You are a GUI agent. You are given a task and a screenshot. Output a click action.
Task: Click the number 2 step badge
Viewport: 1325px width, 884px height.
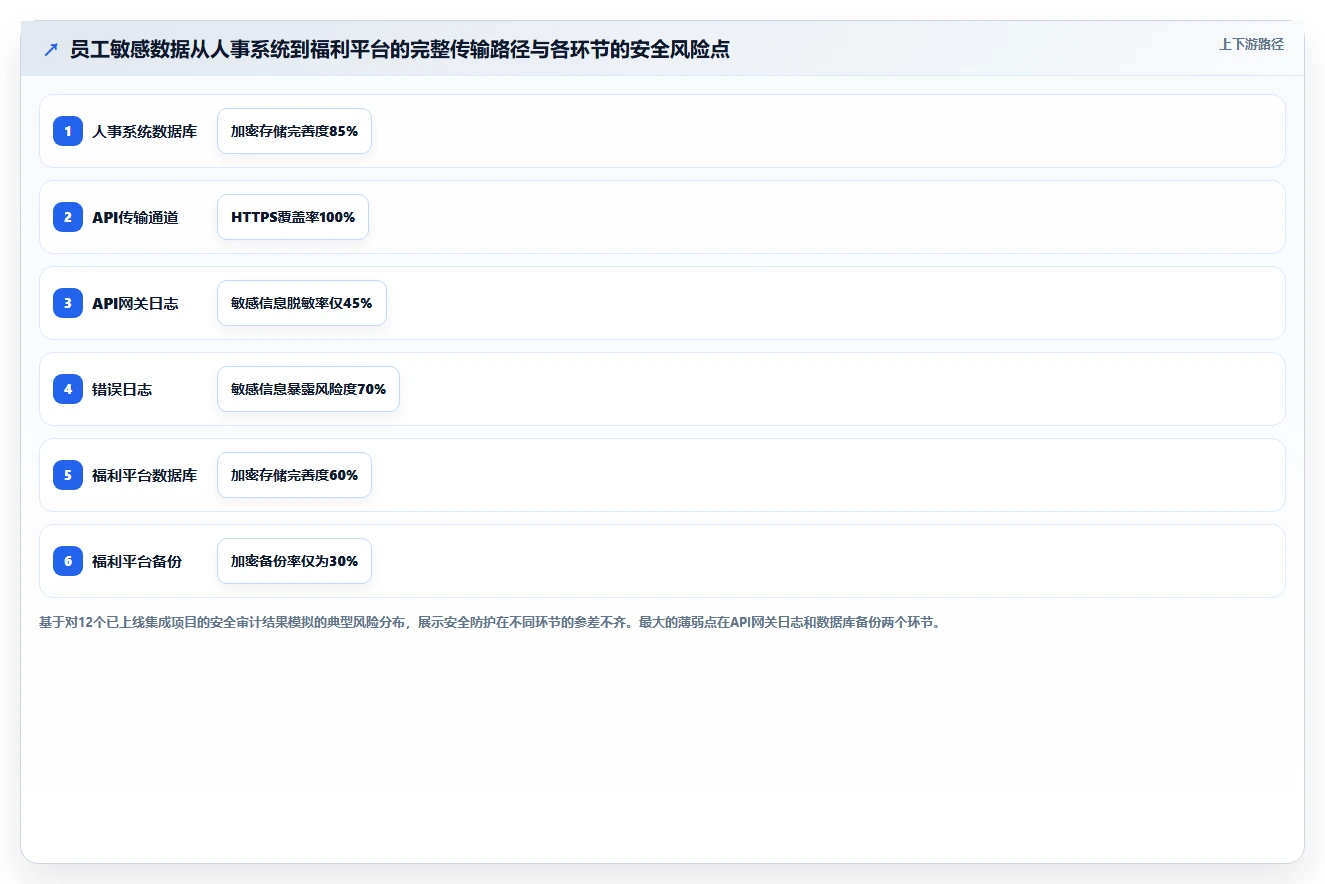click(68, 217)
